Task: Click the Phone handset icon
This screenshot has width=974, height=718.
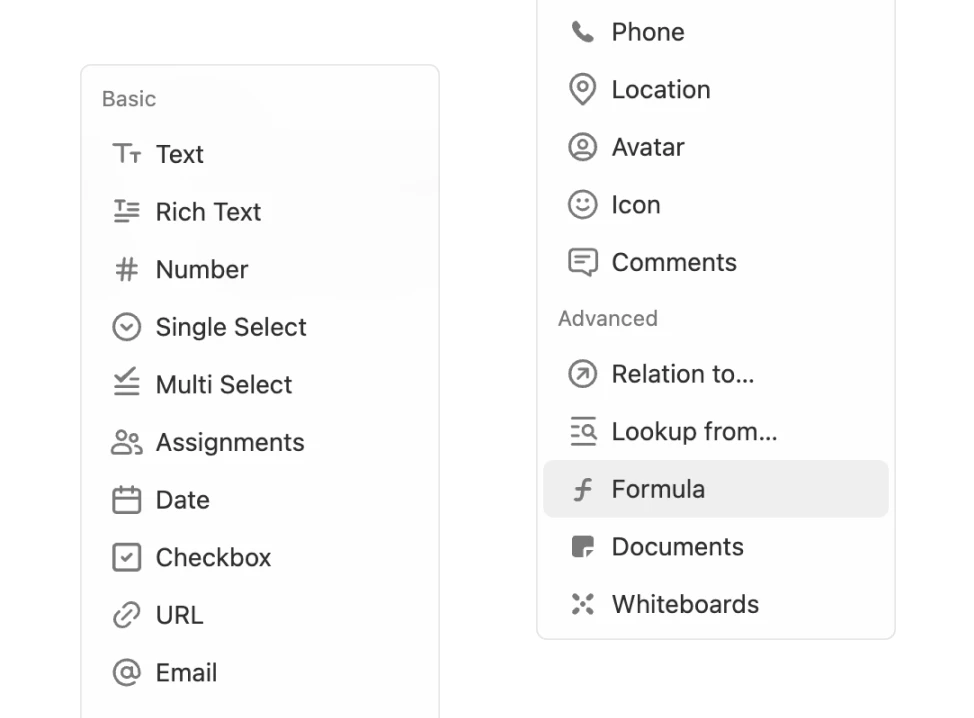Action: click(583, 31)
